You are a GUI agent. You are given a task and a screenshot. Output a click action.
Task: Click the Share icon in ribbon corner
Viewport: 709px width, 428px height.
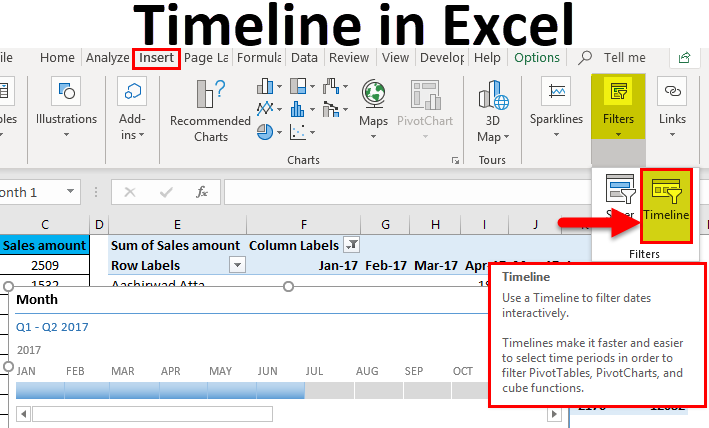pyautogui.click(x=684, y=58)
